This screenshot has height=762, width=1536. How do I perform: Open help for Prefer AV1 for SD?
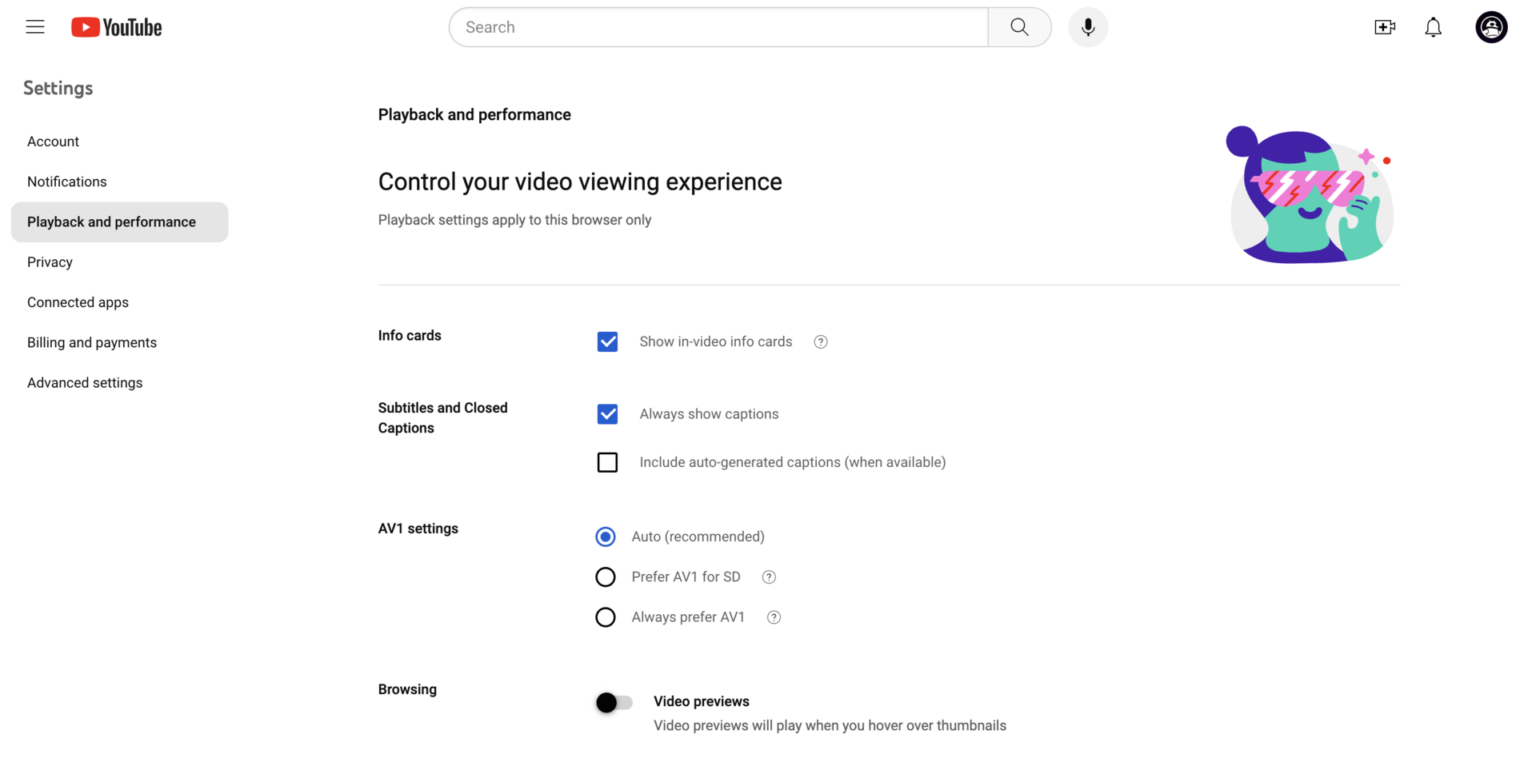pyautogui.click(x=768, y=577)
